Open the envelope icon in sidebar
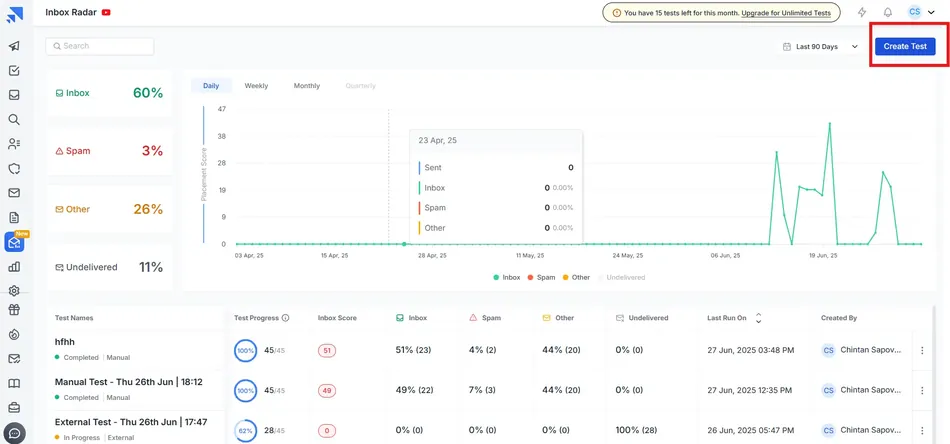 point(14,193)
